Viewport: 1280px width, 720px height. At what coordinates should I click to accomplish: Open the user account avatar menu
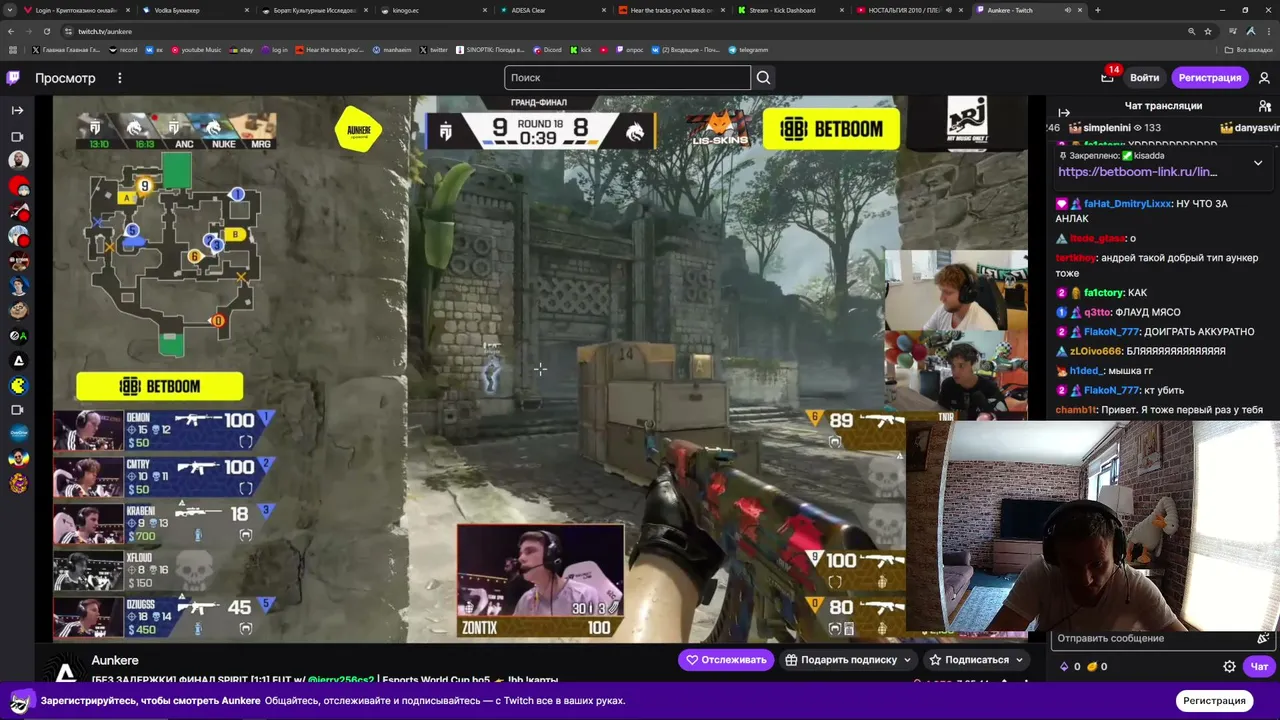1264,78
